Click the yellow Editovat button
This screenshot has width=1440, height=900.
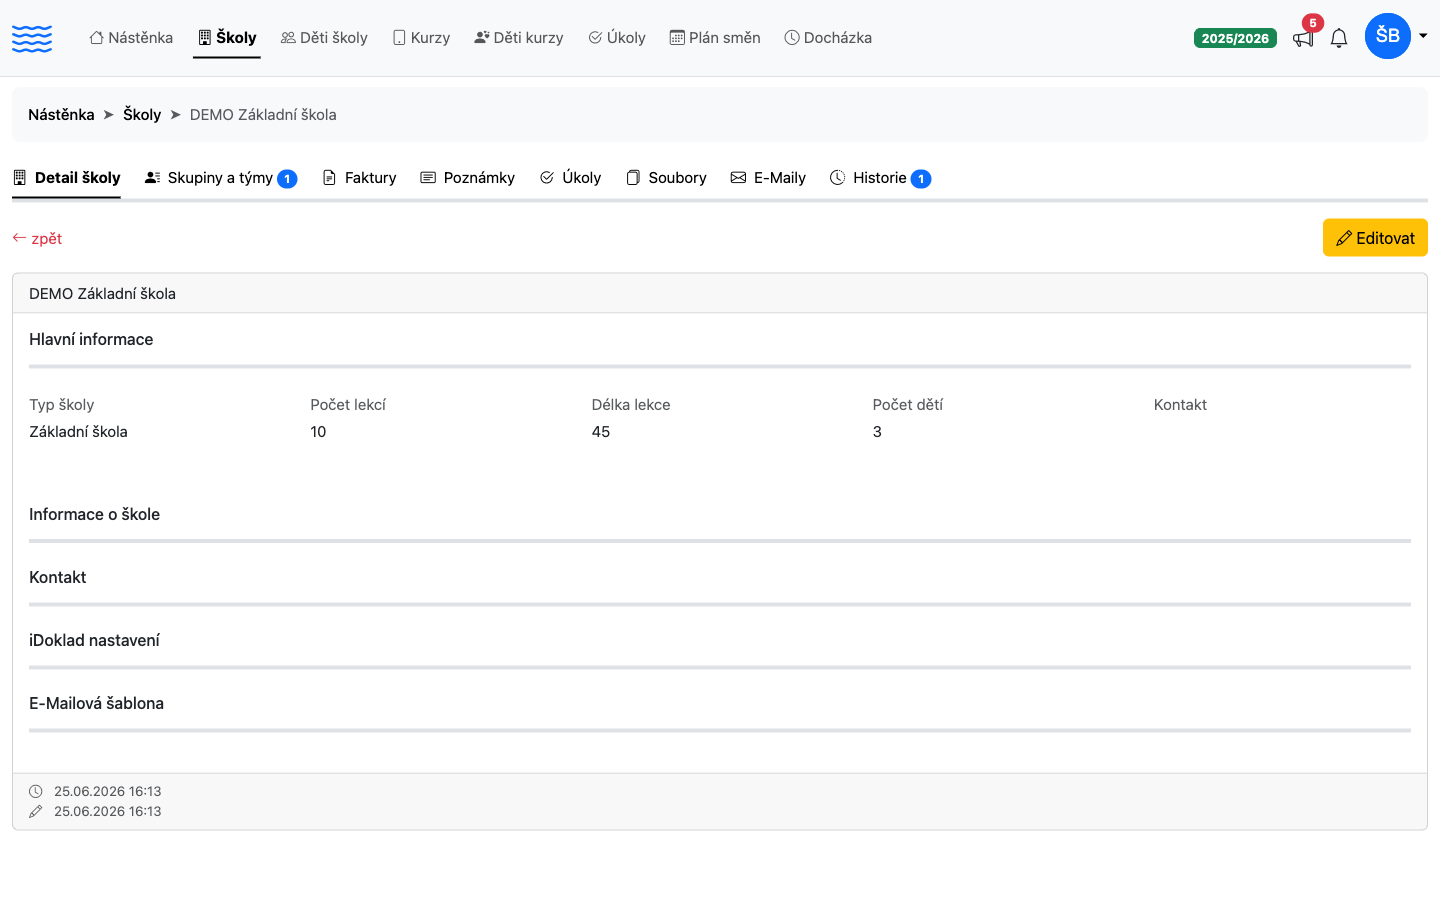[x=1375, y=238]
